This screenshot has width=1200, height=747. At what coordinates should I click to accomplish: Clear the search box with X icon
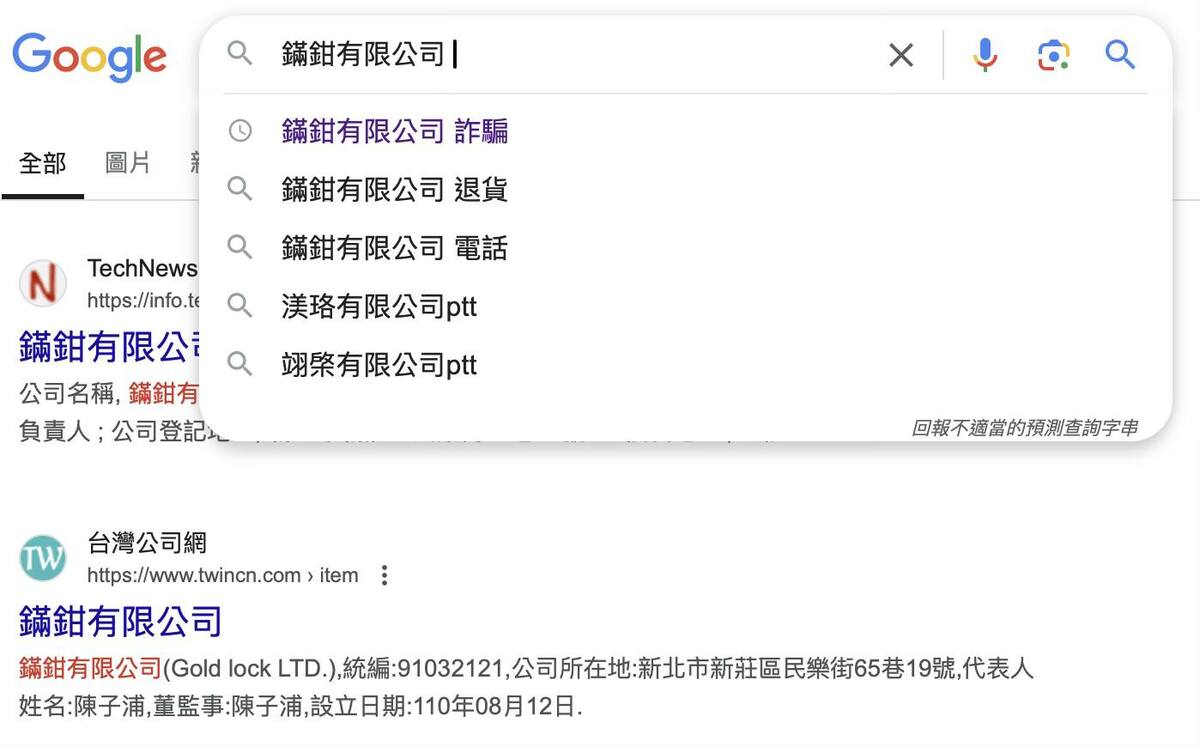tap(901, 55)
